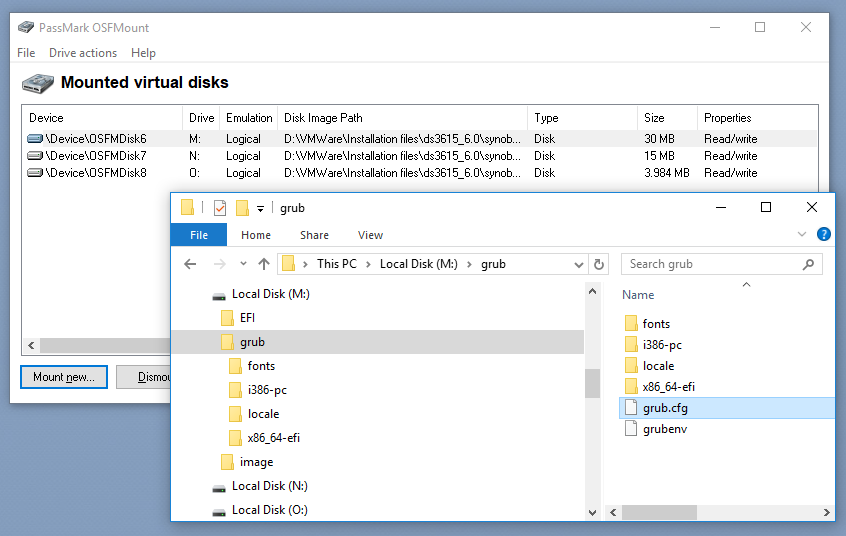The height and width of the screenshot is (536, 846).
Task: Click the OSFMDisk6 drive icon
Action: (35, 139)
